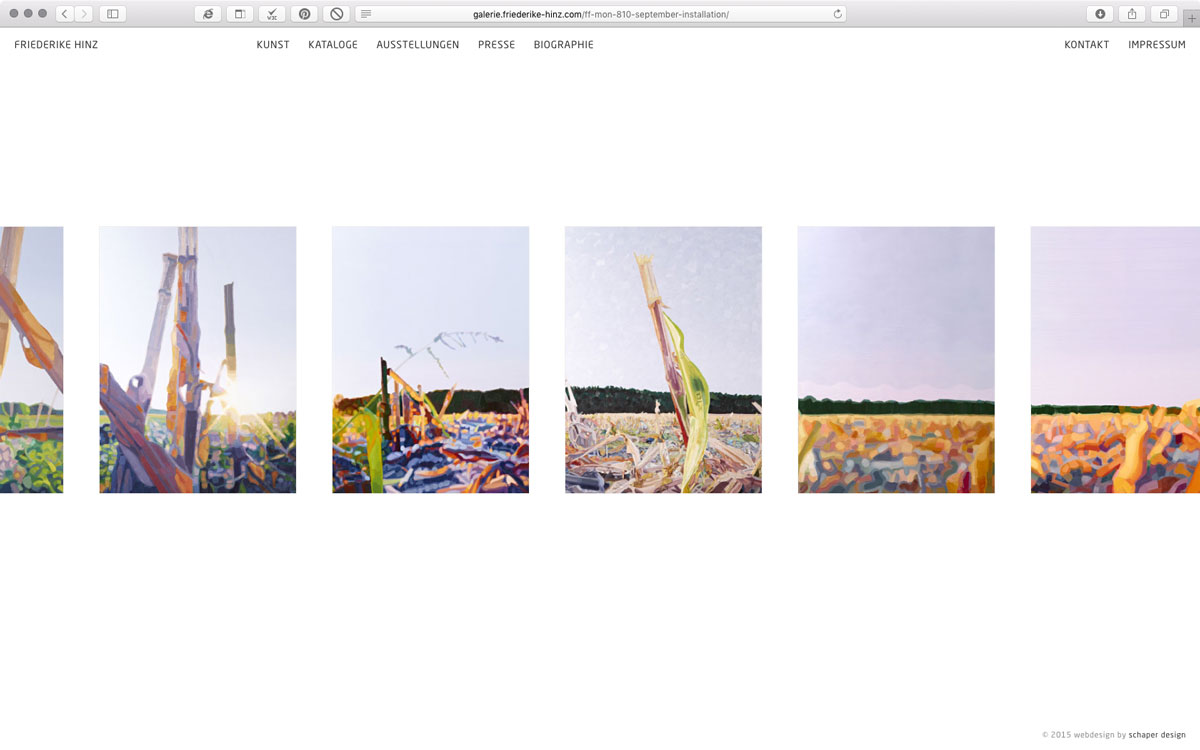Click the Pinterest extension icon

304,14
